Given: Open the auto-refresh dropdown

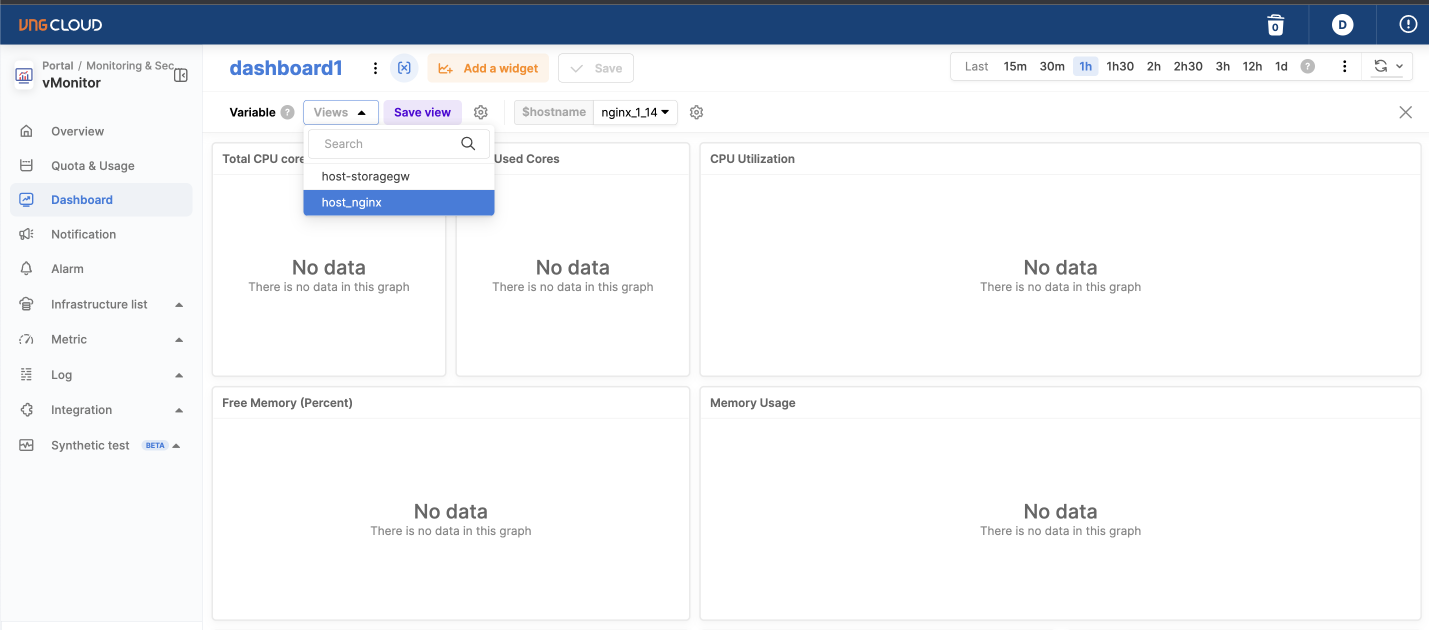Looking at the screenshot, I should tap(1388, 67).
